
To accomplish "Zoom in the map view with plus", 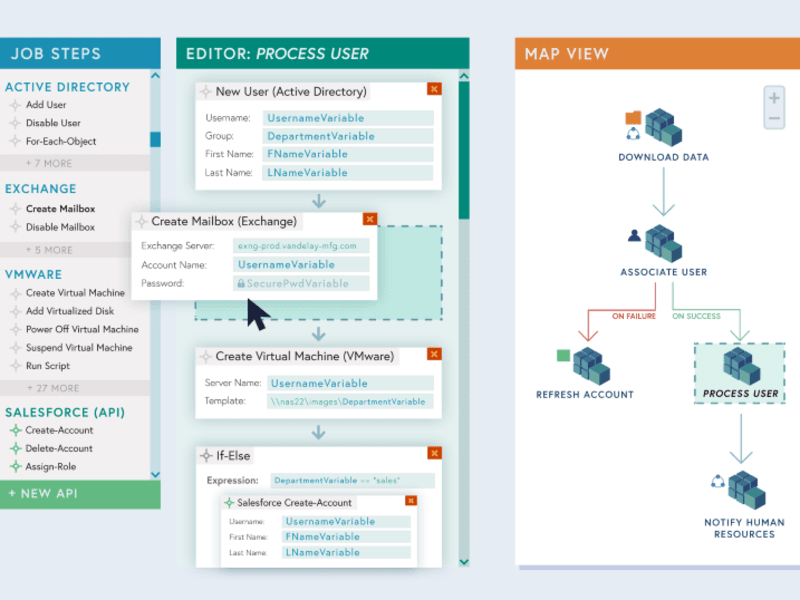I will [774, 97].
